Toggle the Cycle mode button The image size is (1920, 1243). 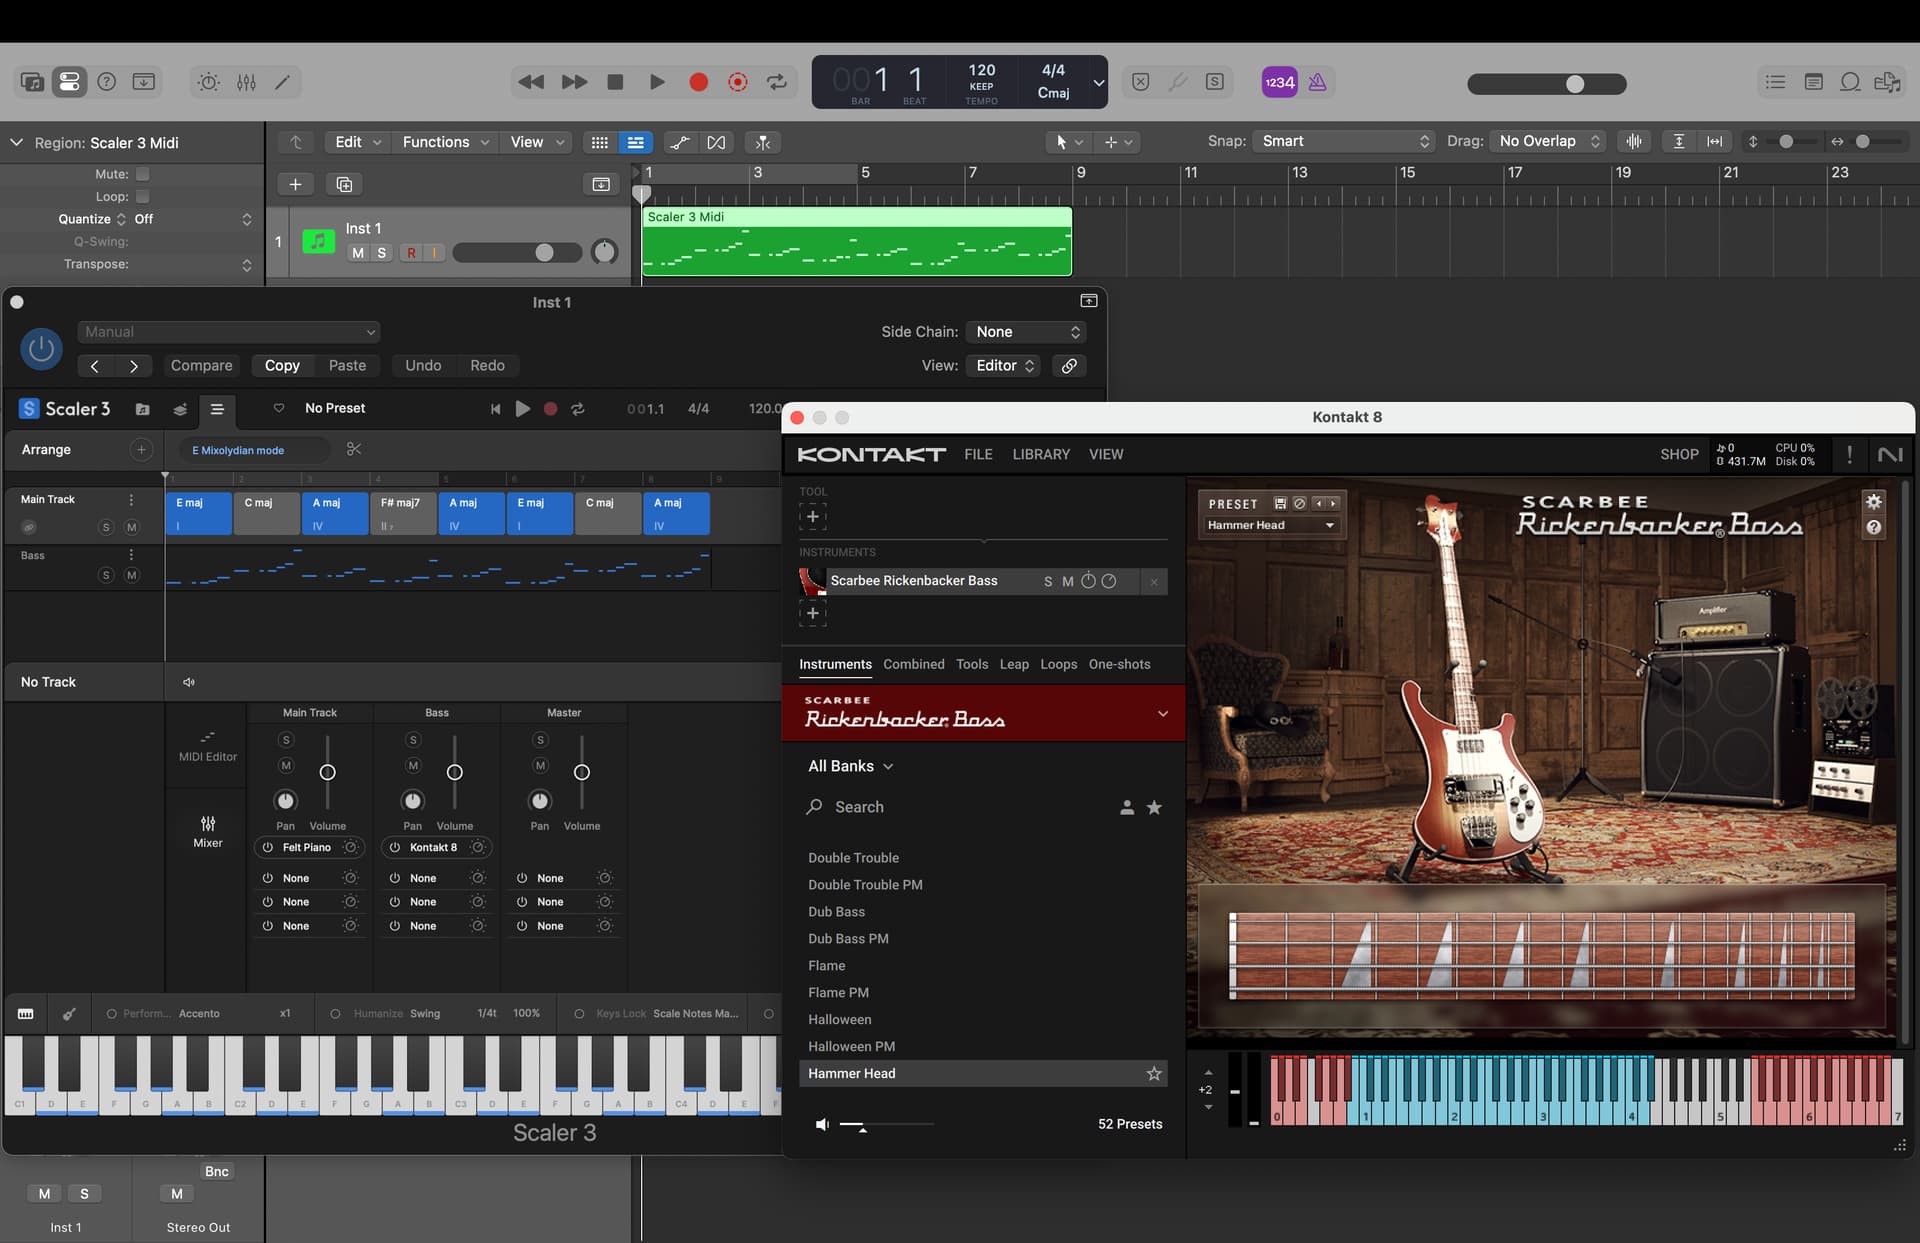tap(777, 82)
